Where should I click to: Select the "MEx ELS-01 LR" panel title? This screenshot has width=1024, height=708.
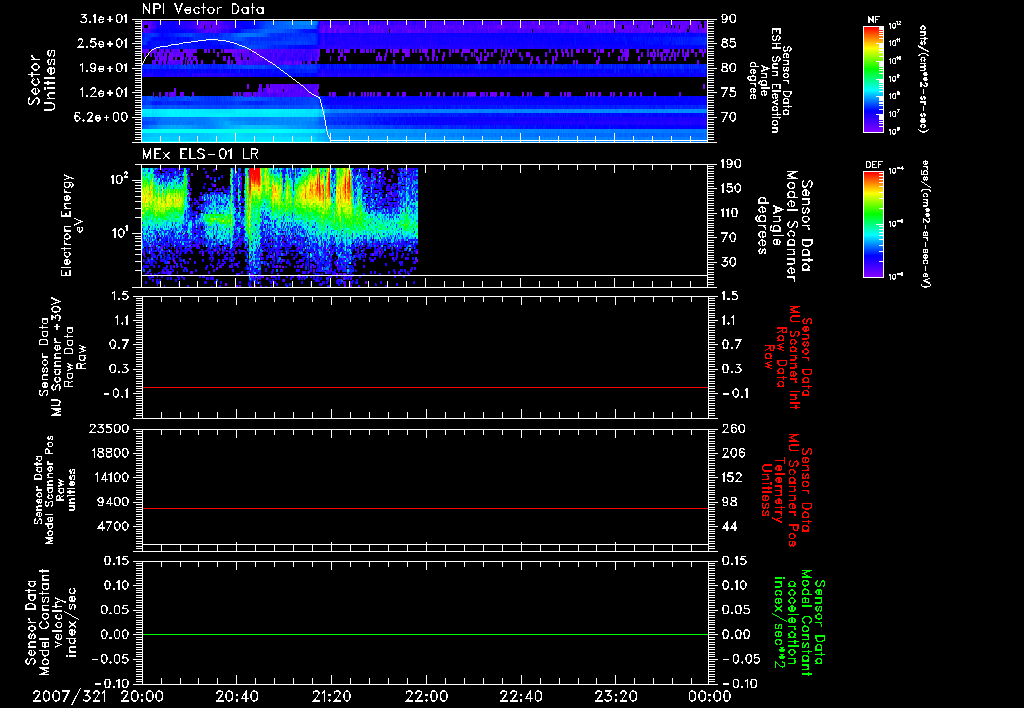tap(200, 155)
